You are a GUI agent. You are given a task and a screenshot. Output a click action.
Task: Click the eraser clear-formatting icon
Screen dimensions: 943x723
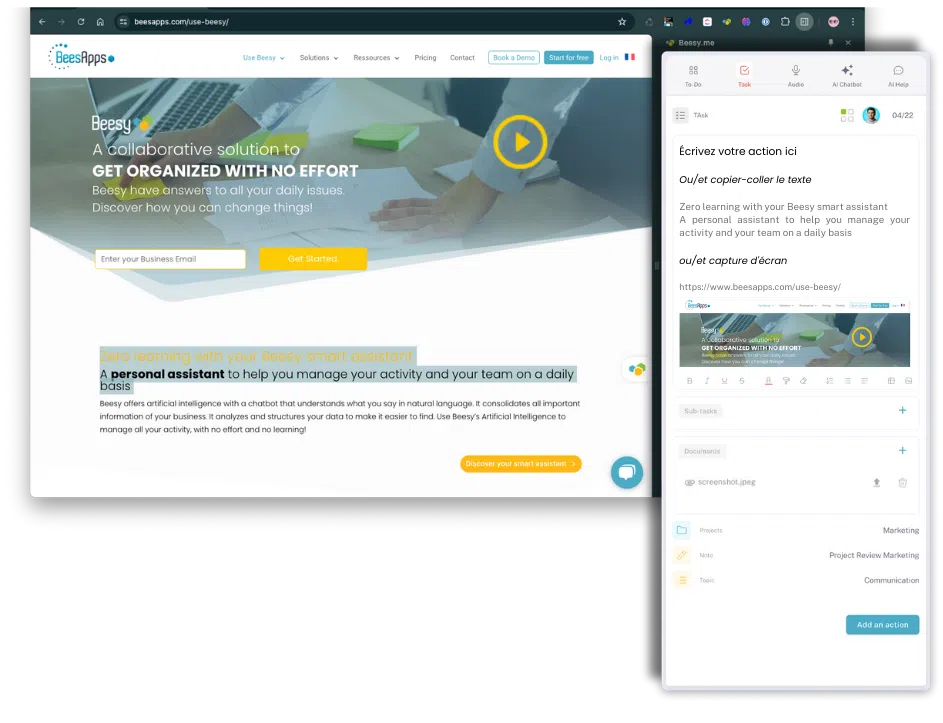click(803, 381)
